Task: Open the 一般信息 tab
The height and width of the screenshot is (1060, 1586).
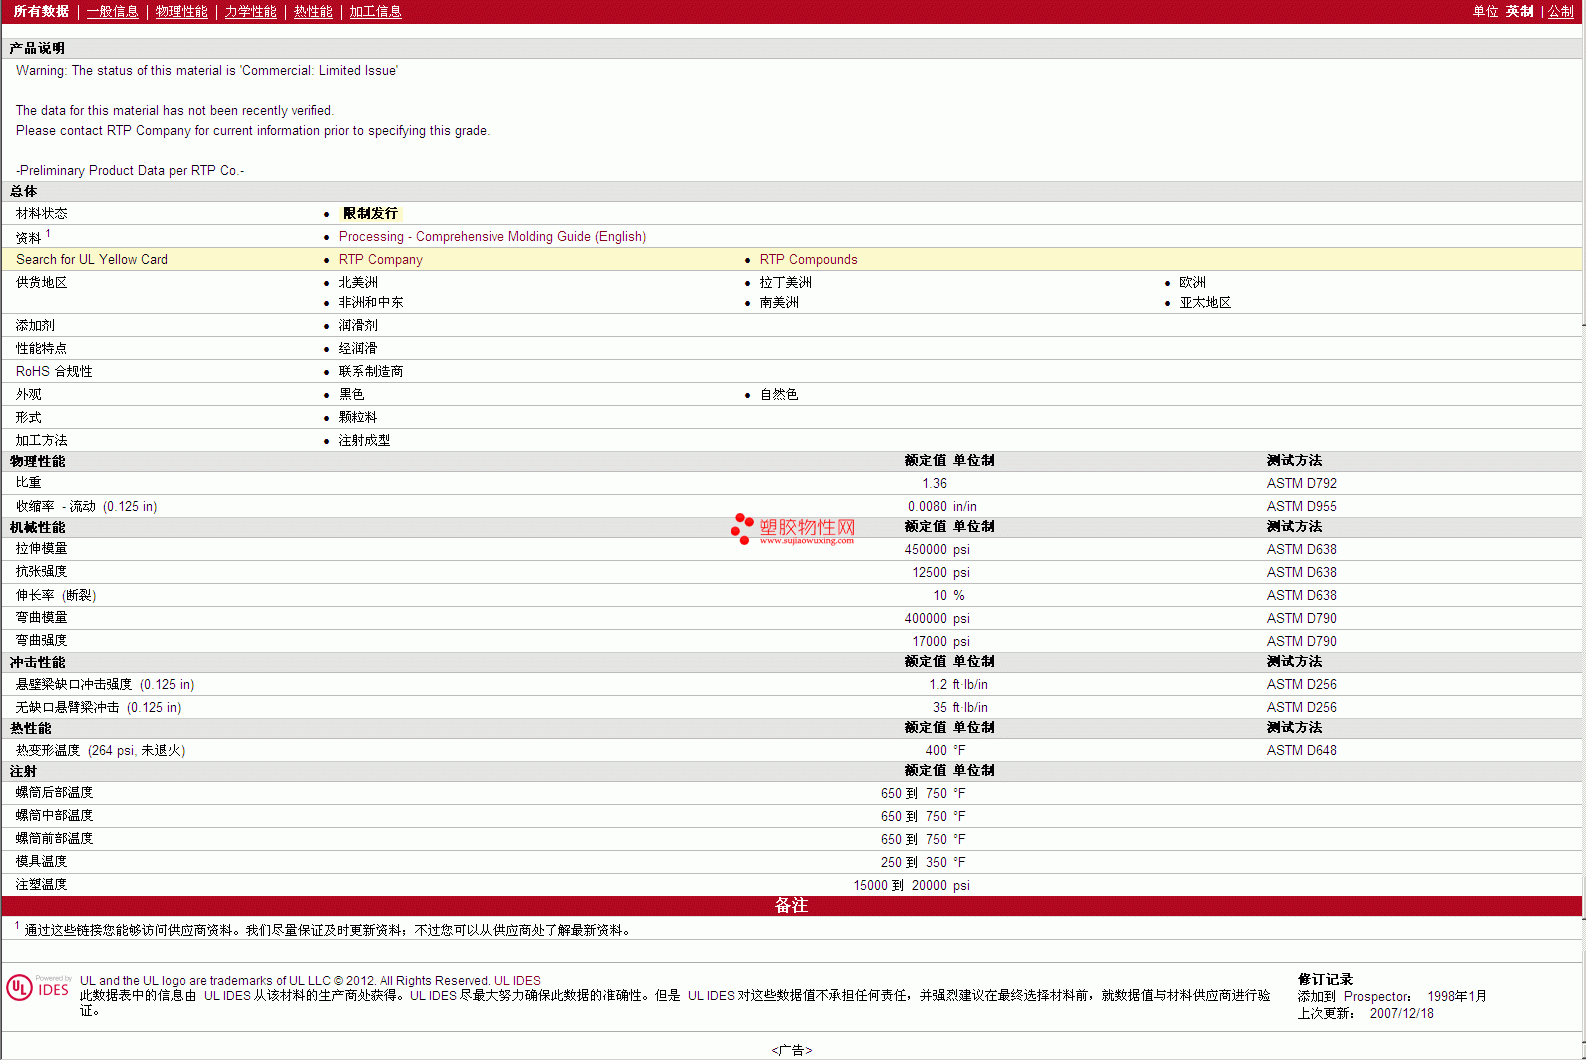Action: click(x=113, y=11)
